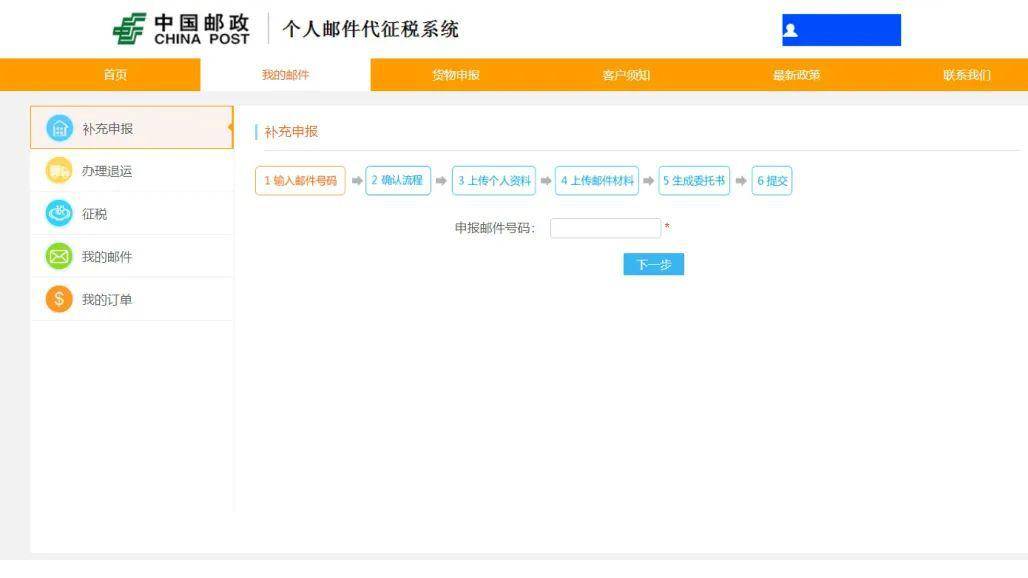1028x578 pixels.
Task: Open the 最新政策 tab
Action: pos(797,75)
